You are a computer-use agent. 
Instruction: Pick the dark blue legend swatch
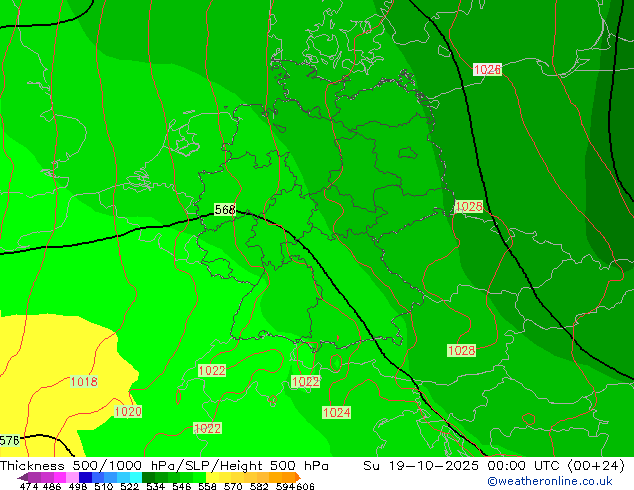pyautogui.click(x=85, y=477)
